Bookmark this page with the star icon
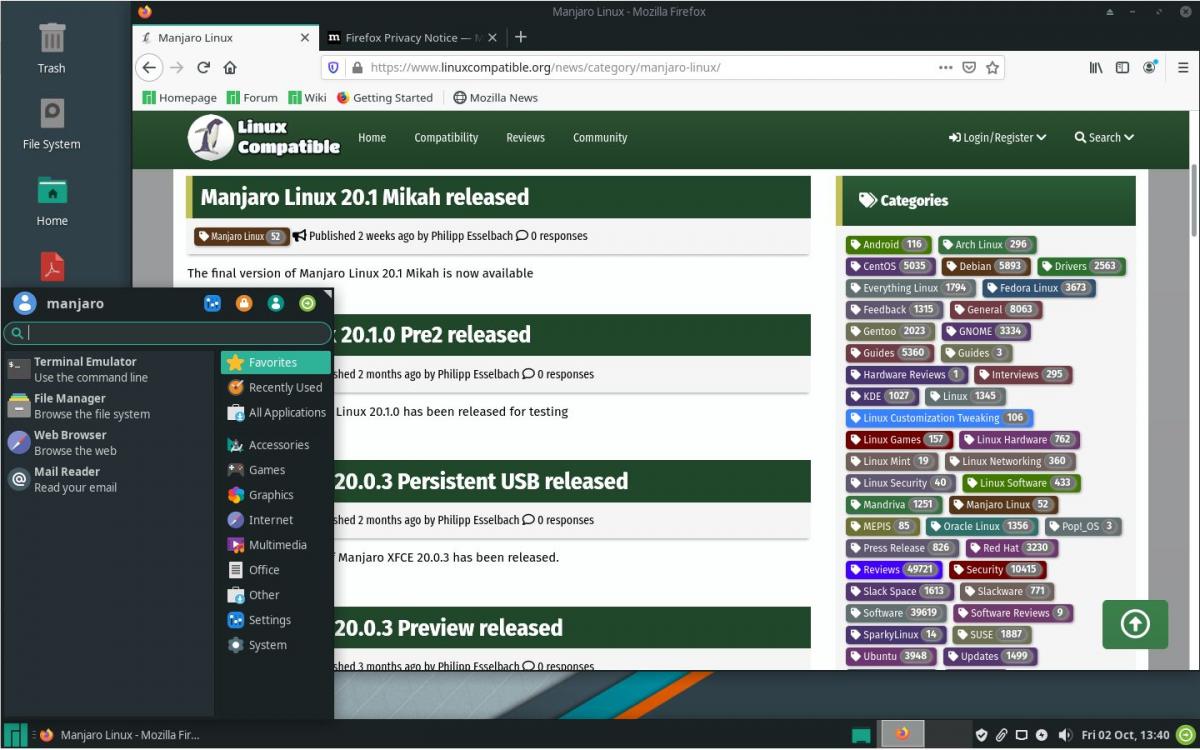This screenshot has width=1200, height=750. point(992,68)
